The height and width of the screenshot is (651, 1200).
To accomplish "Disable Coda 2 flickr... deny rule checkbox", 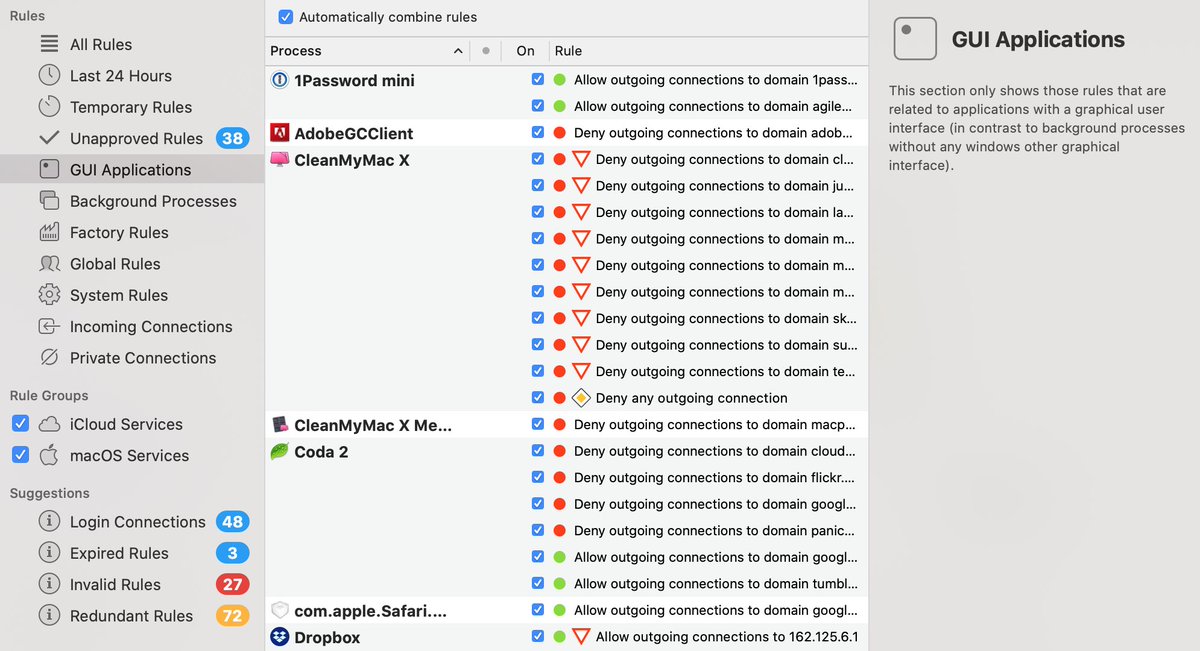I will [538, 477].
